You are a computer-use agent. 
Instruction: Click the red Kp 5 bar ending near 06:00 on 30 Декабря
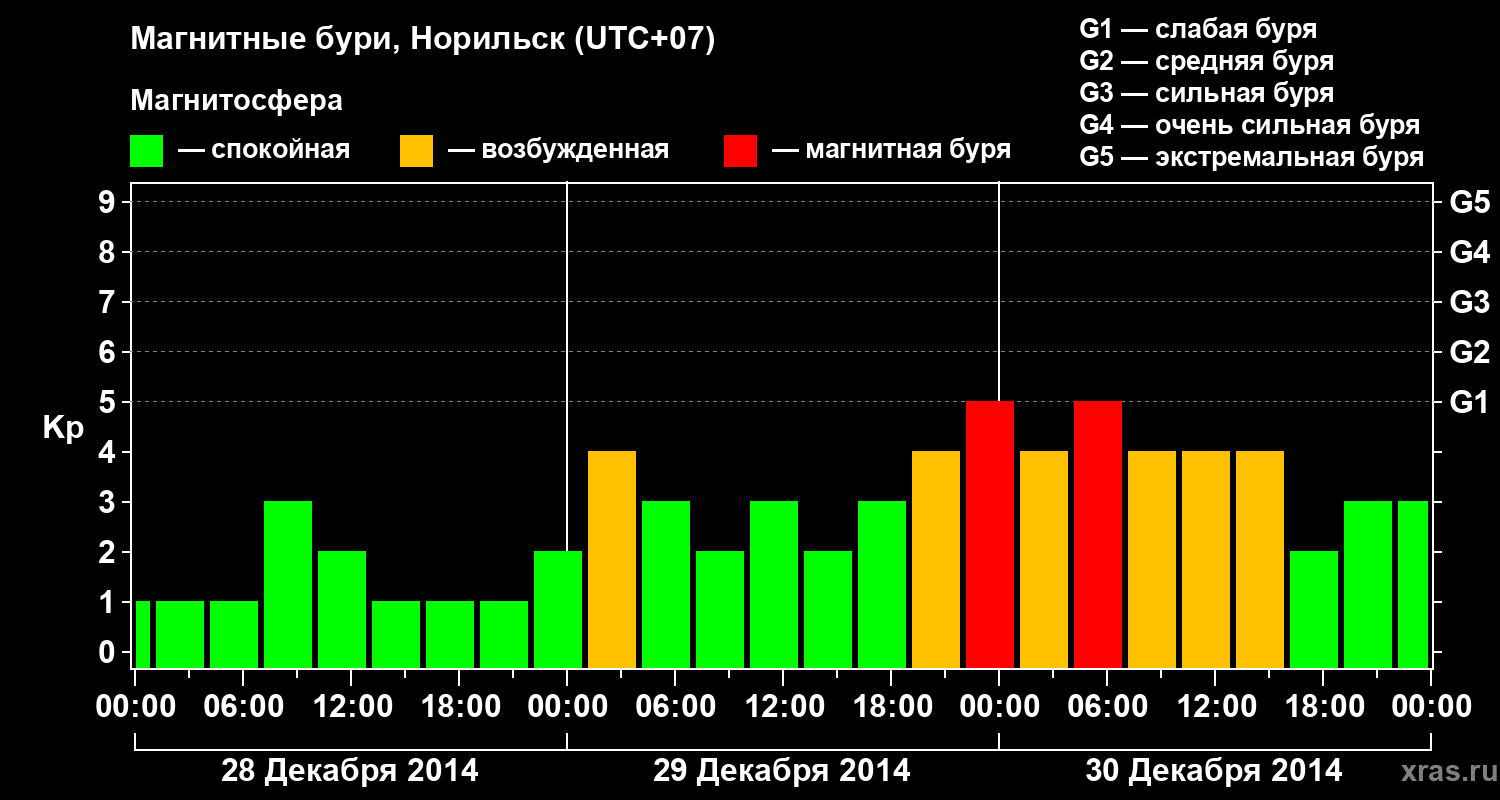(x=1098, y=534)
